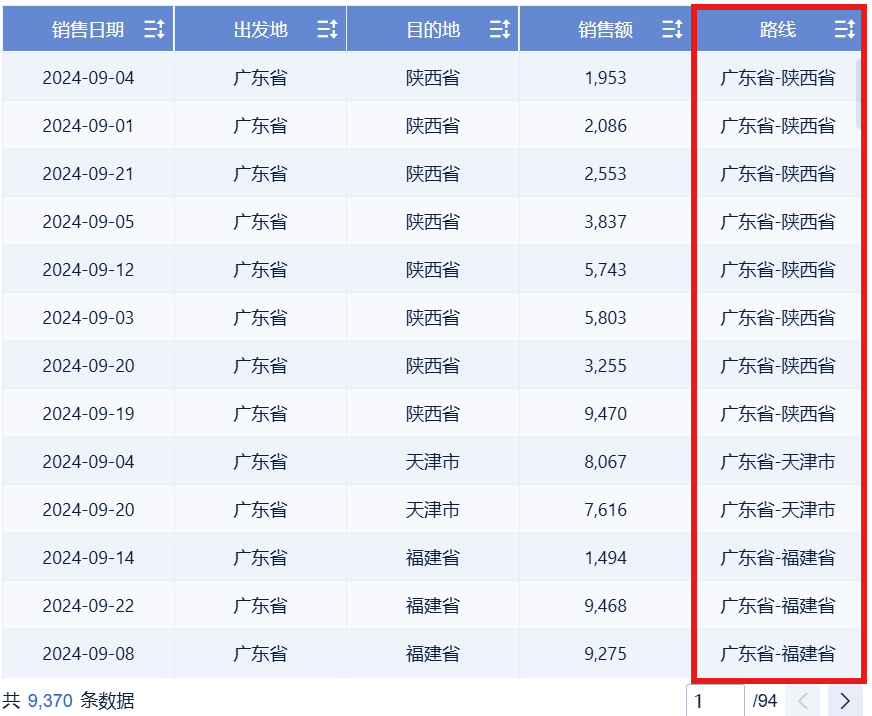This screenshot has width=872, height=716.
Task: Click the page number input field
Action: click(x=715, y=700)
